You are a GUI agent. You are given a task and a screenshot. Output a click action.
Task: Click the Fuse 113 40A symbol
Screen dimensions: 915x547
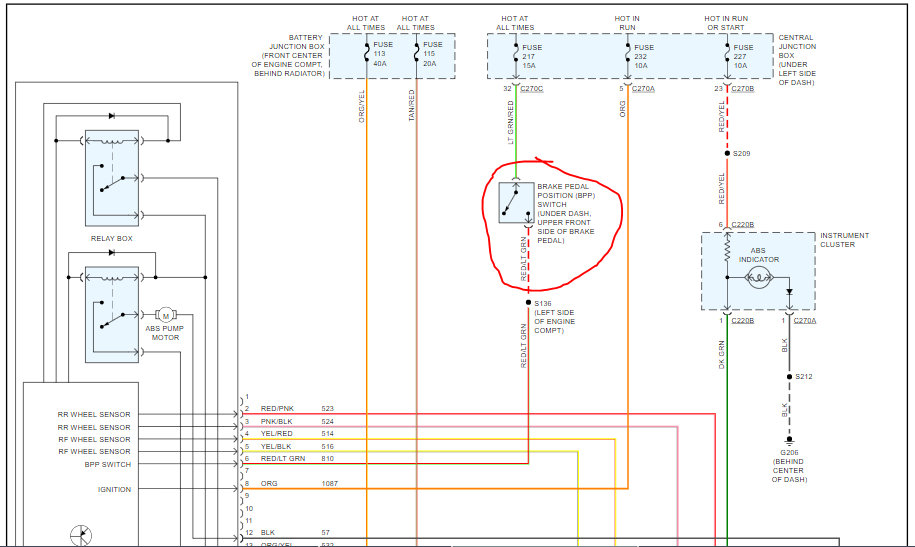[366, 54]
